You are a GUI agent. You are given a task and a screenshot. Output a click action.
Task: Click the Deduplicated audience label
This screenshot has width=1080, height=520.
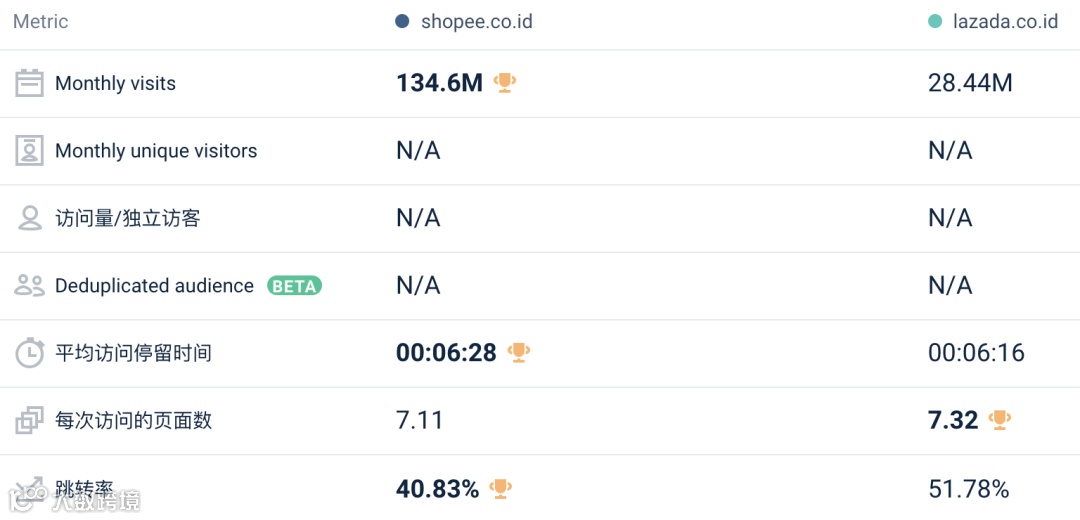click(x=154, y=286)
